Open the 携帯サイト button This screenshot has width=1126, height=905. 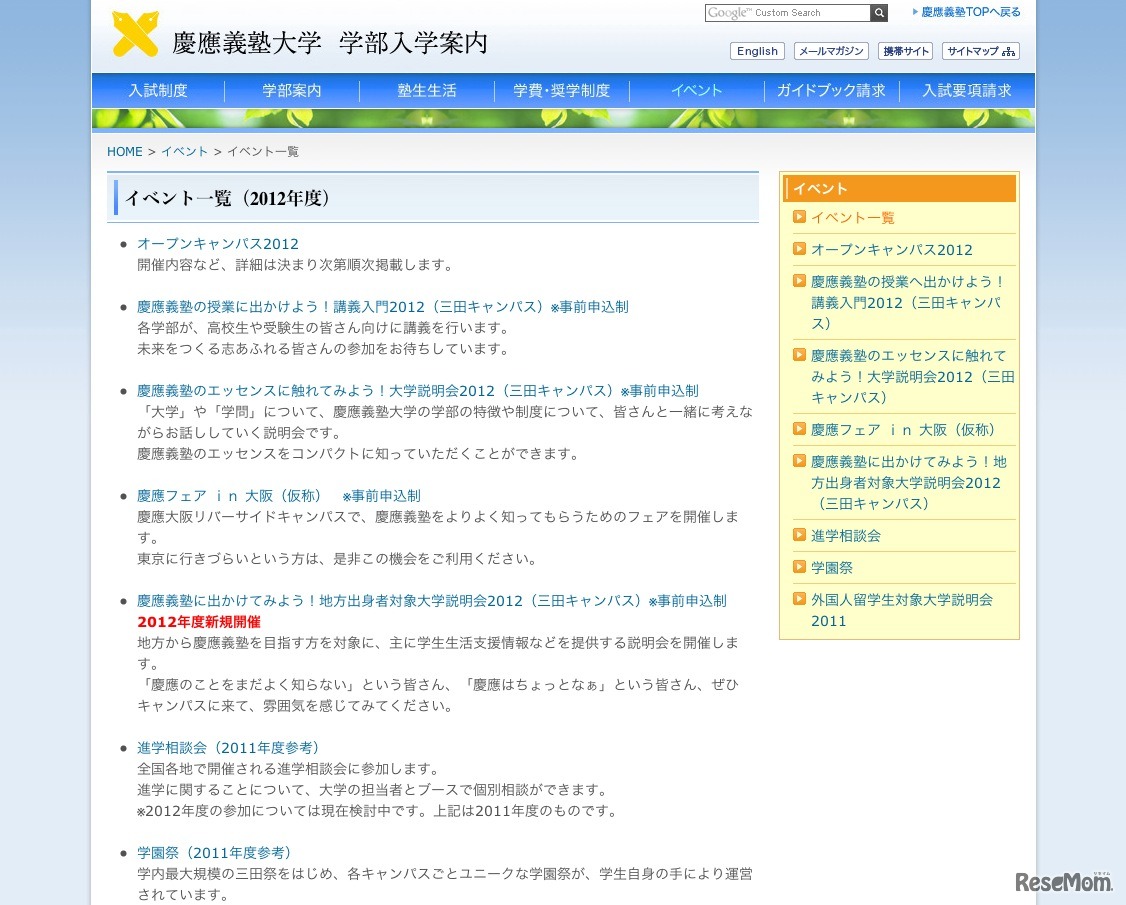point(906,51)
